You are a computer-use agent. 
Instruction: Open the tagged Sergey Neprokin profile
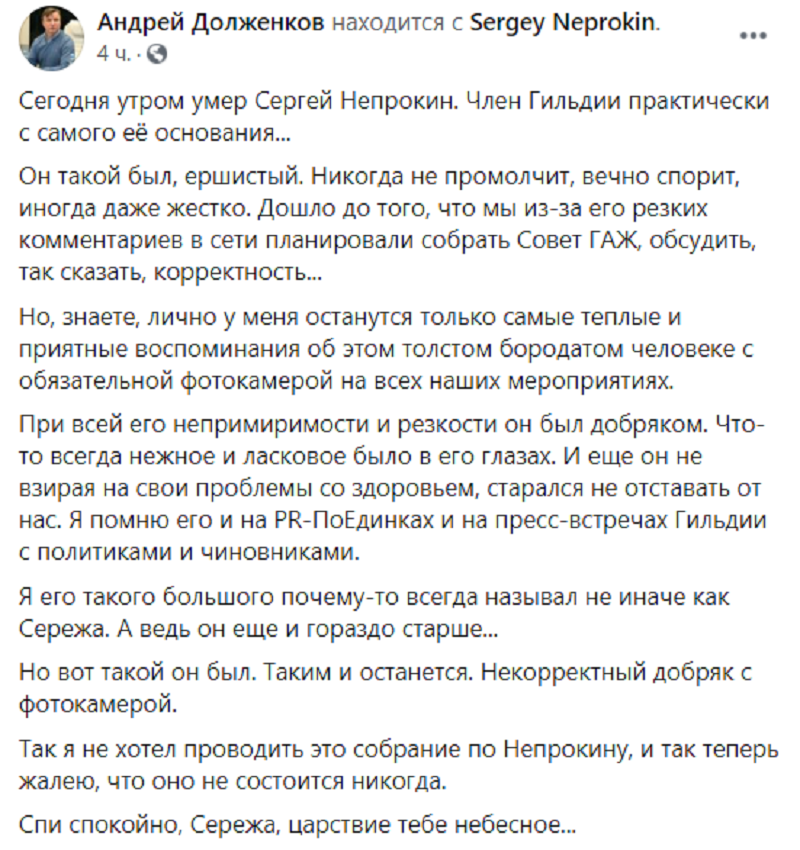(x=563, y=23)
